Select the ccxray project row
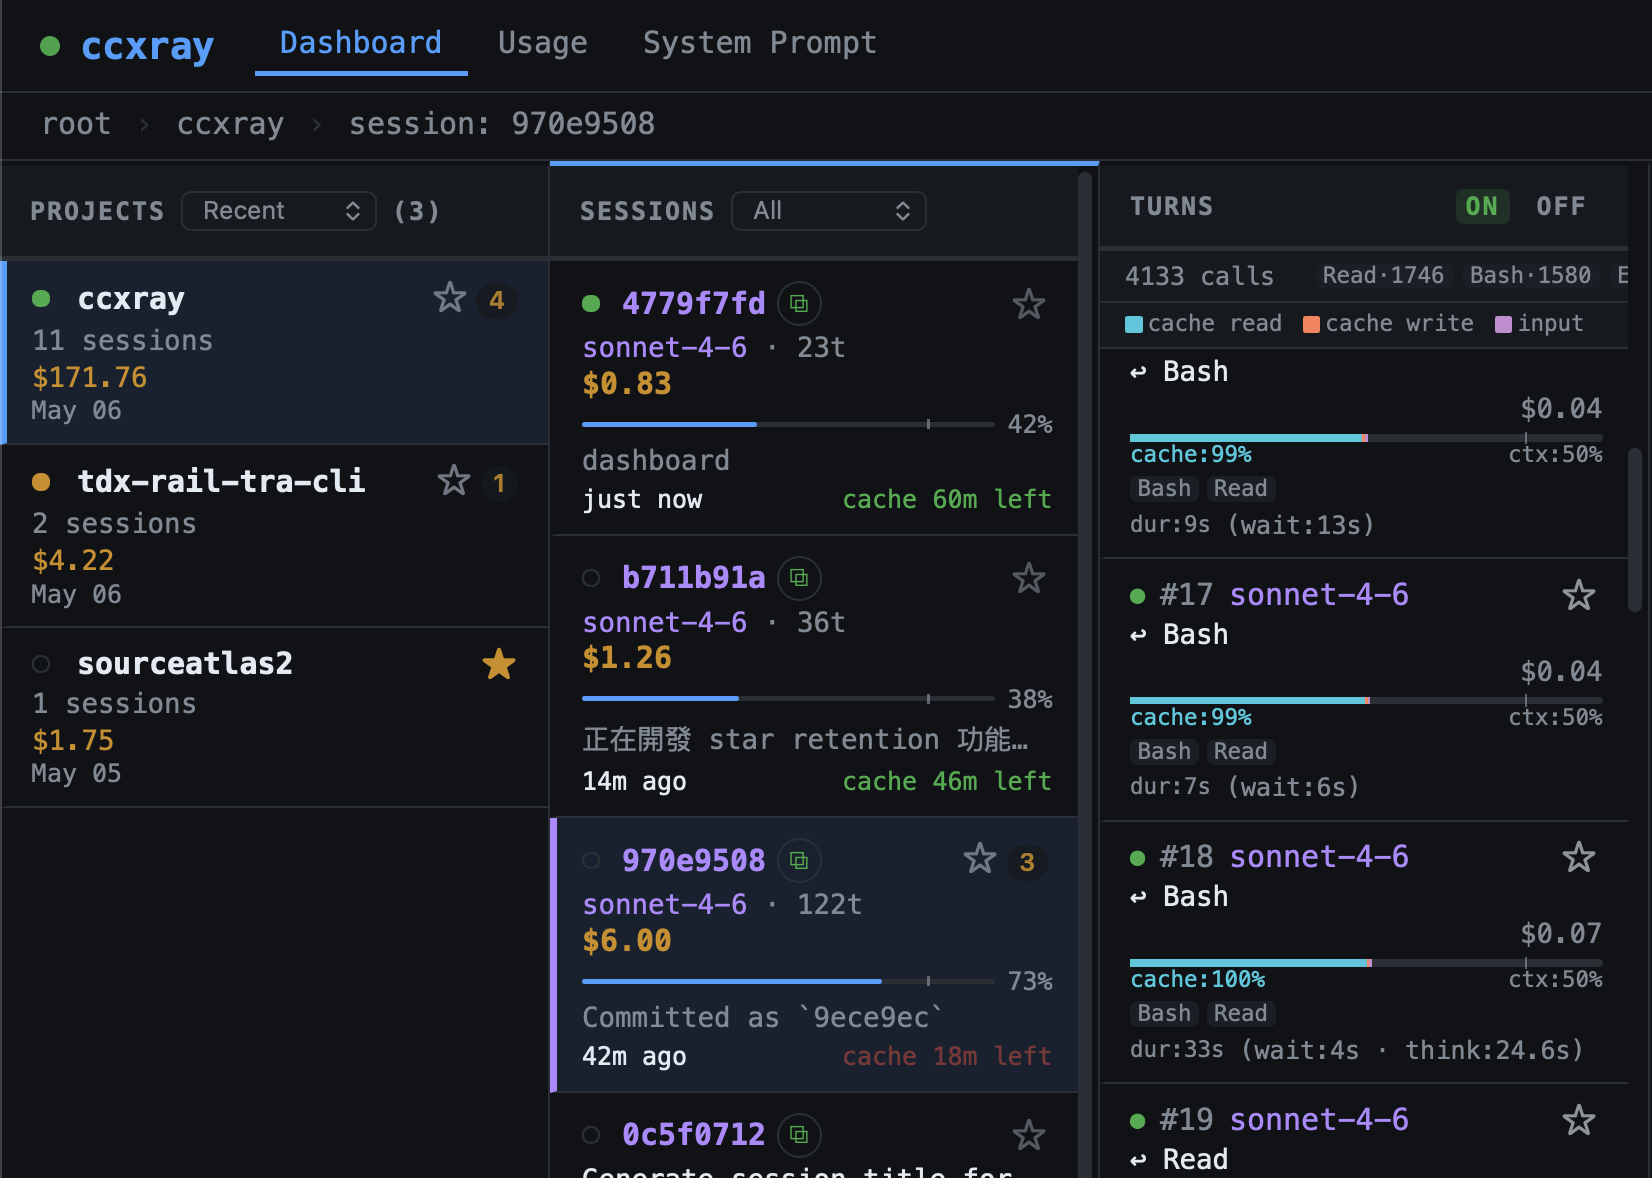 [x=276, y=352]
